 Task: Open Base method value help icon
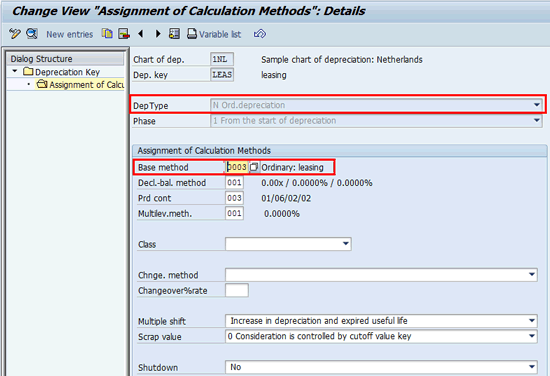pos(254,167)
